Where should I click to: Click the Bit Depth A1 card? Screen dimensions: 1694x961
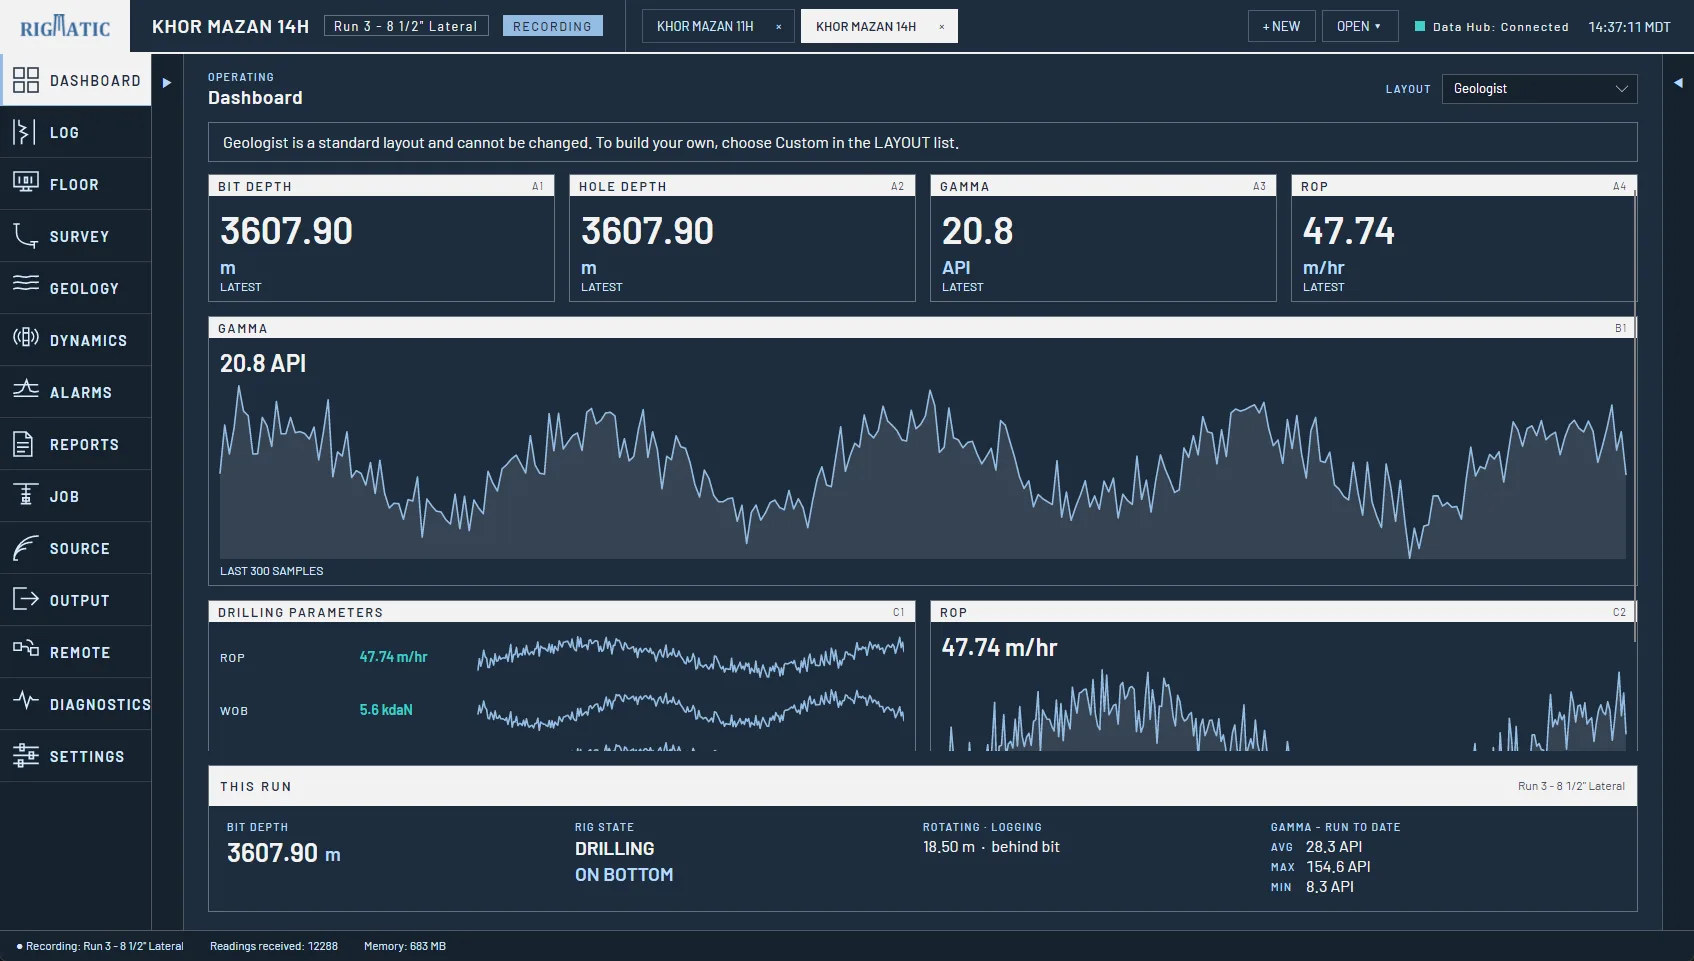click(x=381, y=238)
